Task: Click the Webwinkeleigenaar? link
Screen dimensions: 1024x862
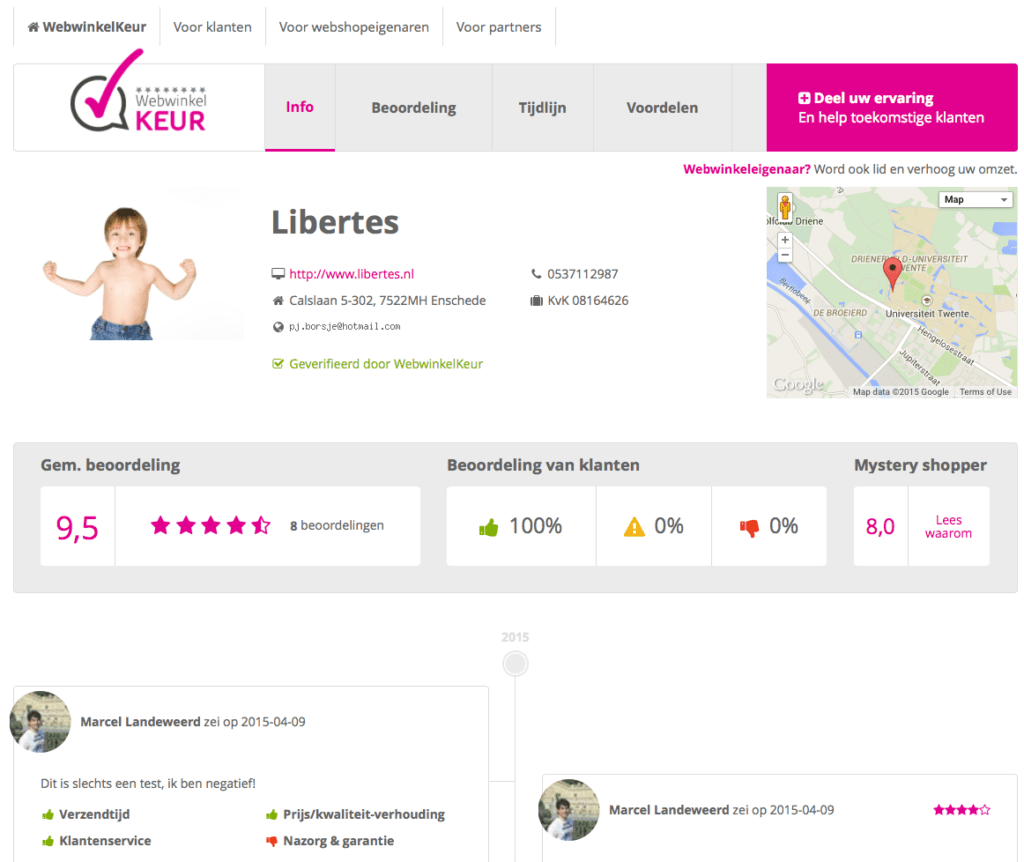Action: (x=746, y=169)
